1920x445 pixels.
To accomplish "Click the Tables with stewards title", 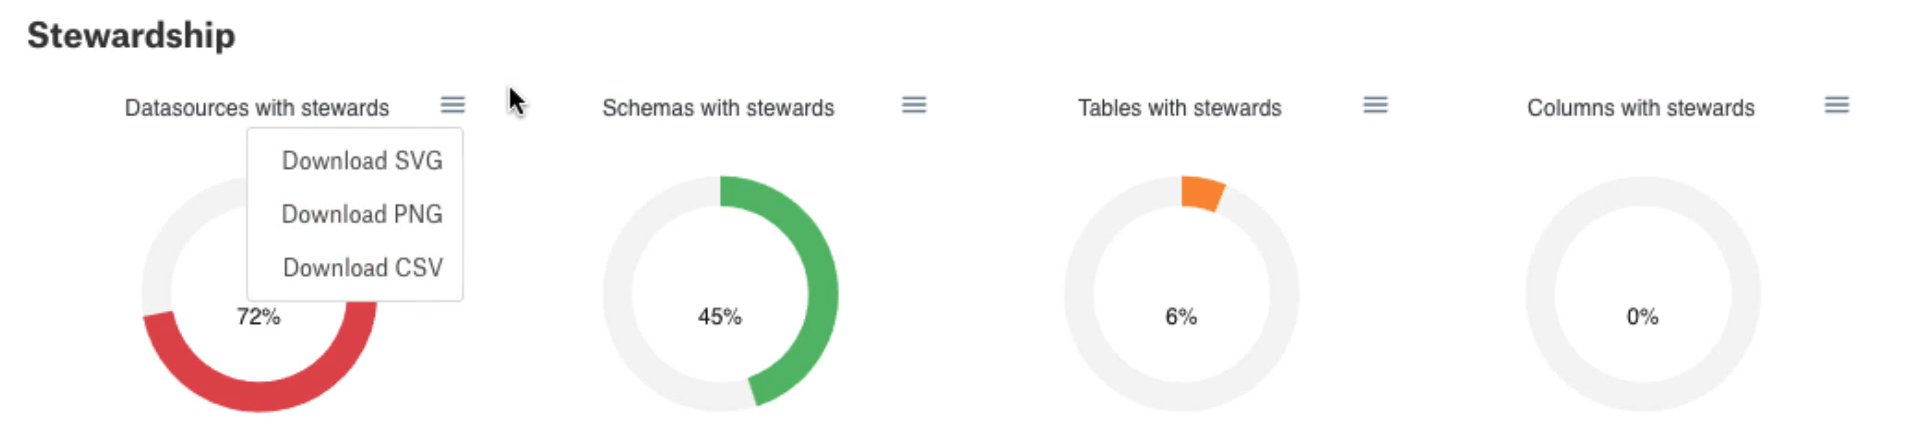I will (1180, 108).
